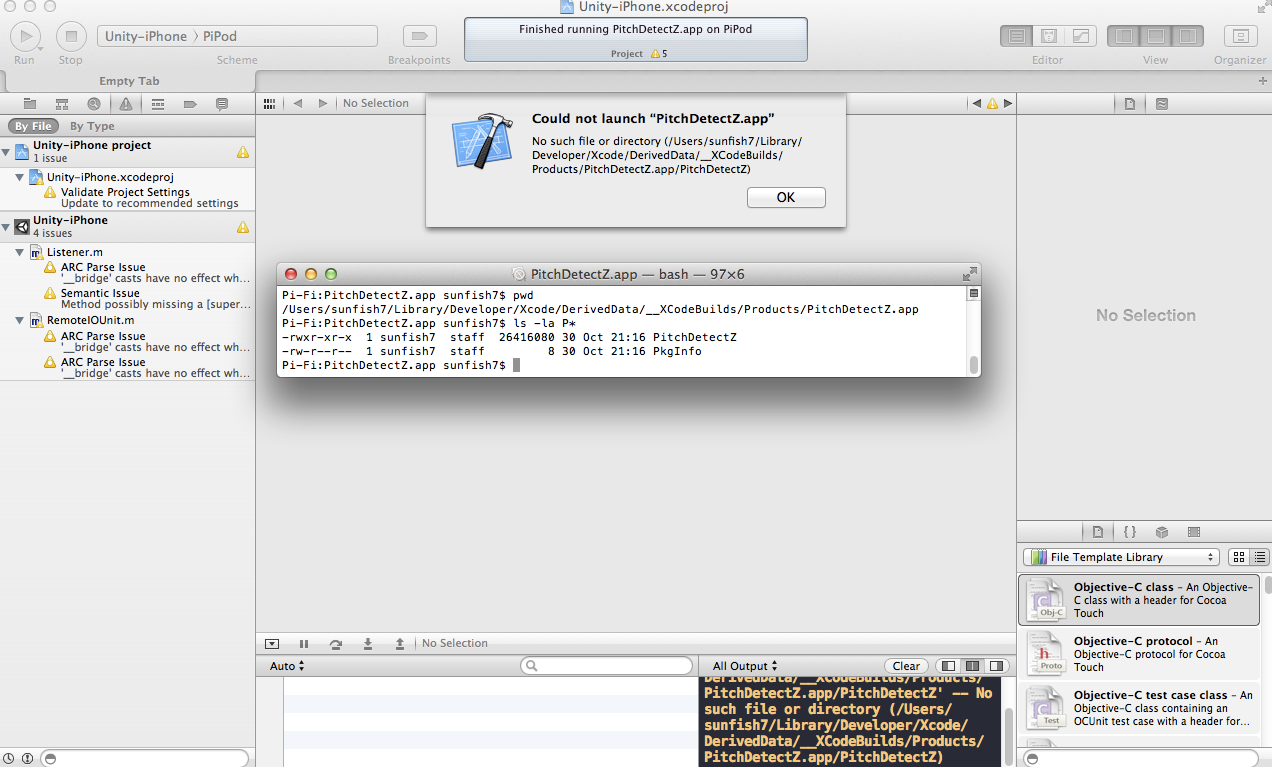Collapse Unity-iPhone.xcodeproj issue node

pyautogui.click(x=20, y=177)
